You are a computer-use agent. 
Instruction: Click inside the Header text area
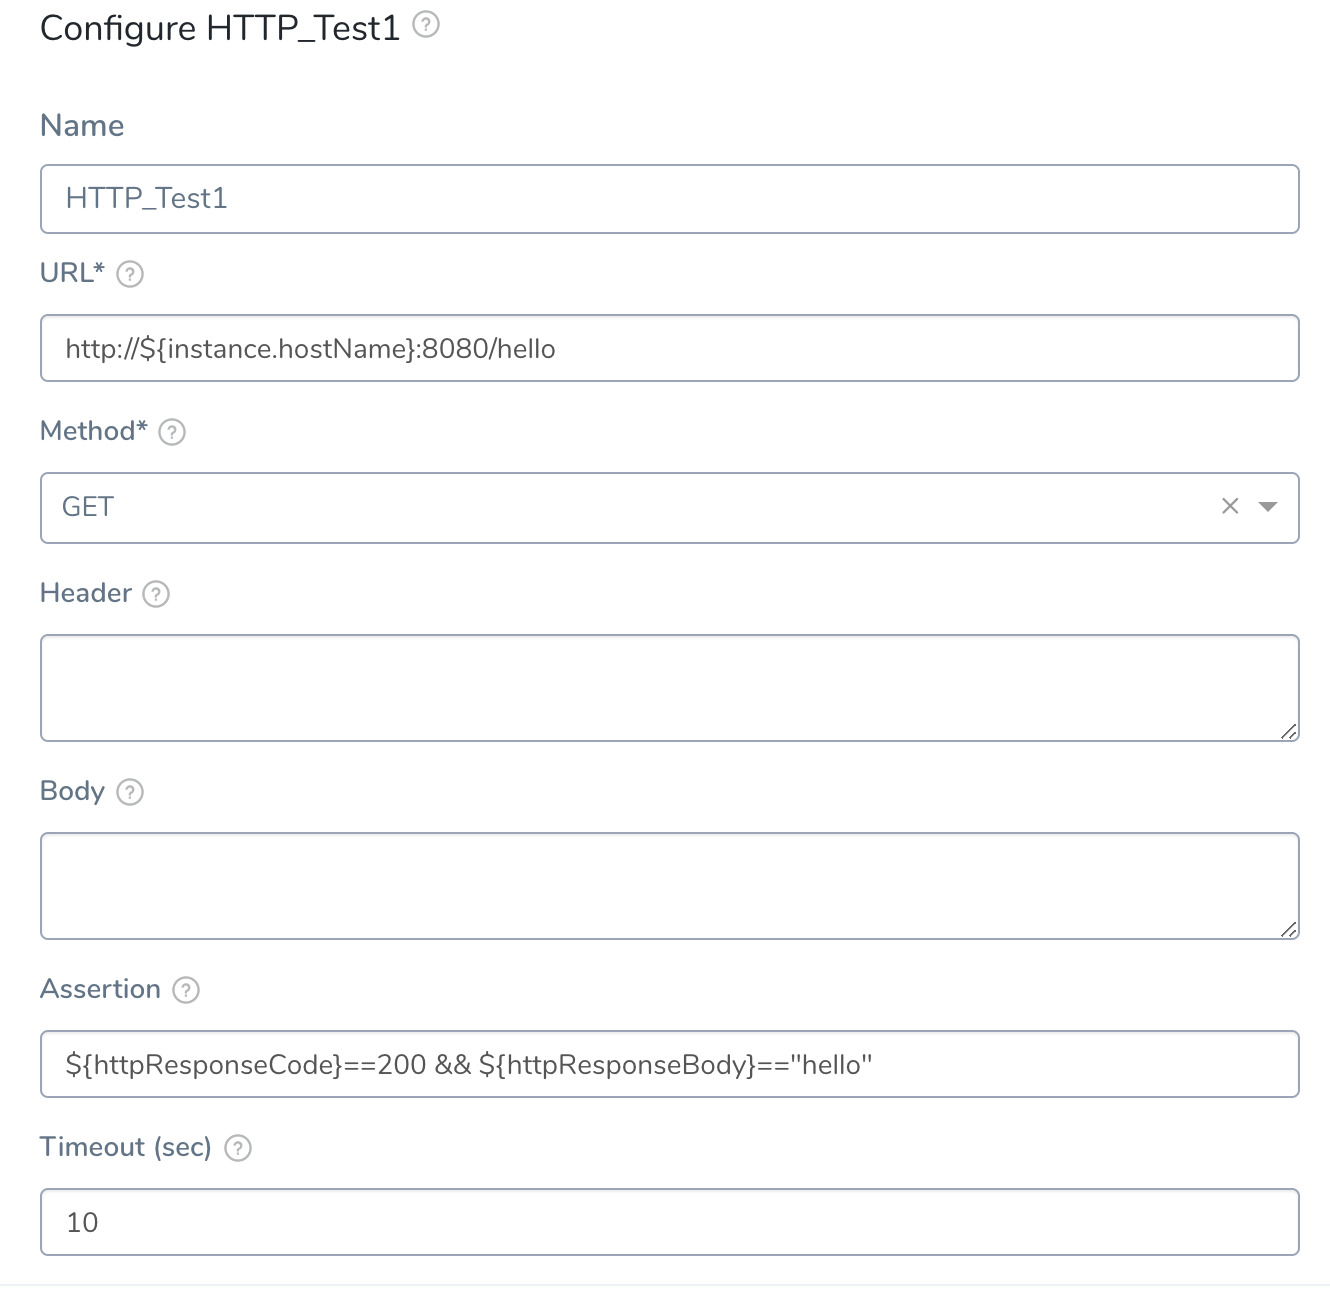670,688
